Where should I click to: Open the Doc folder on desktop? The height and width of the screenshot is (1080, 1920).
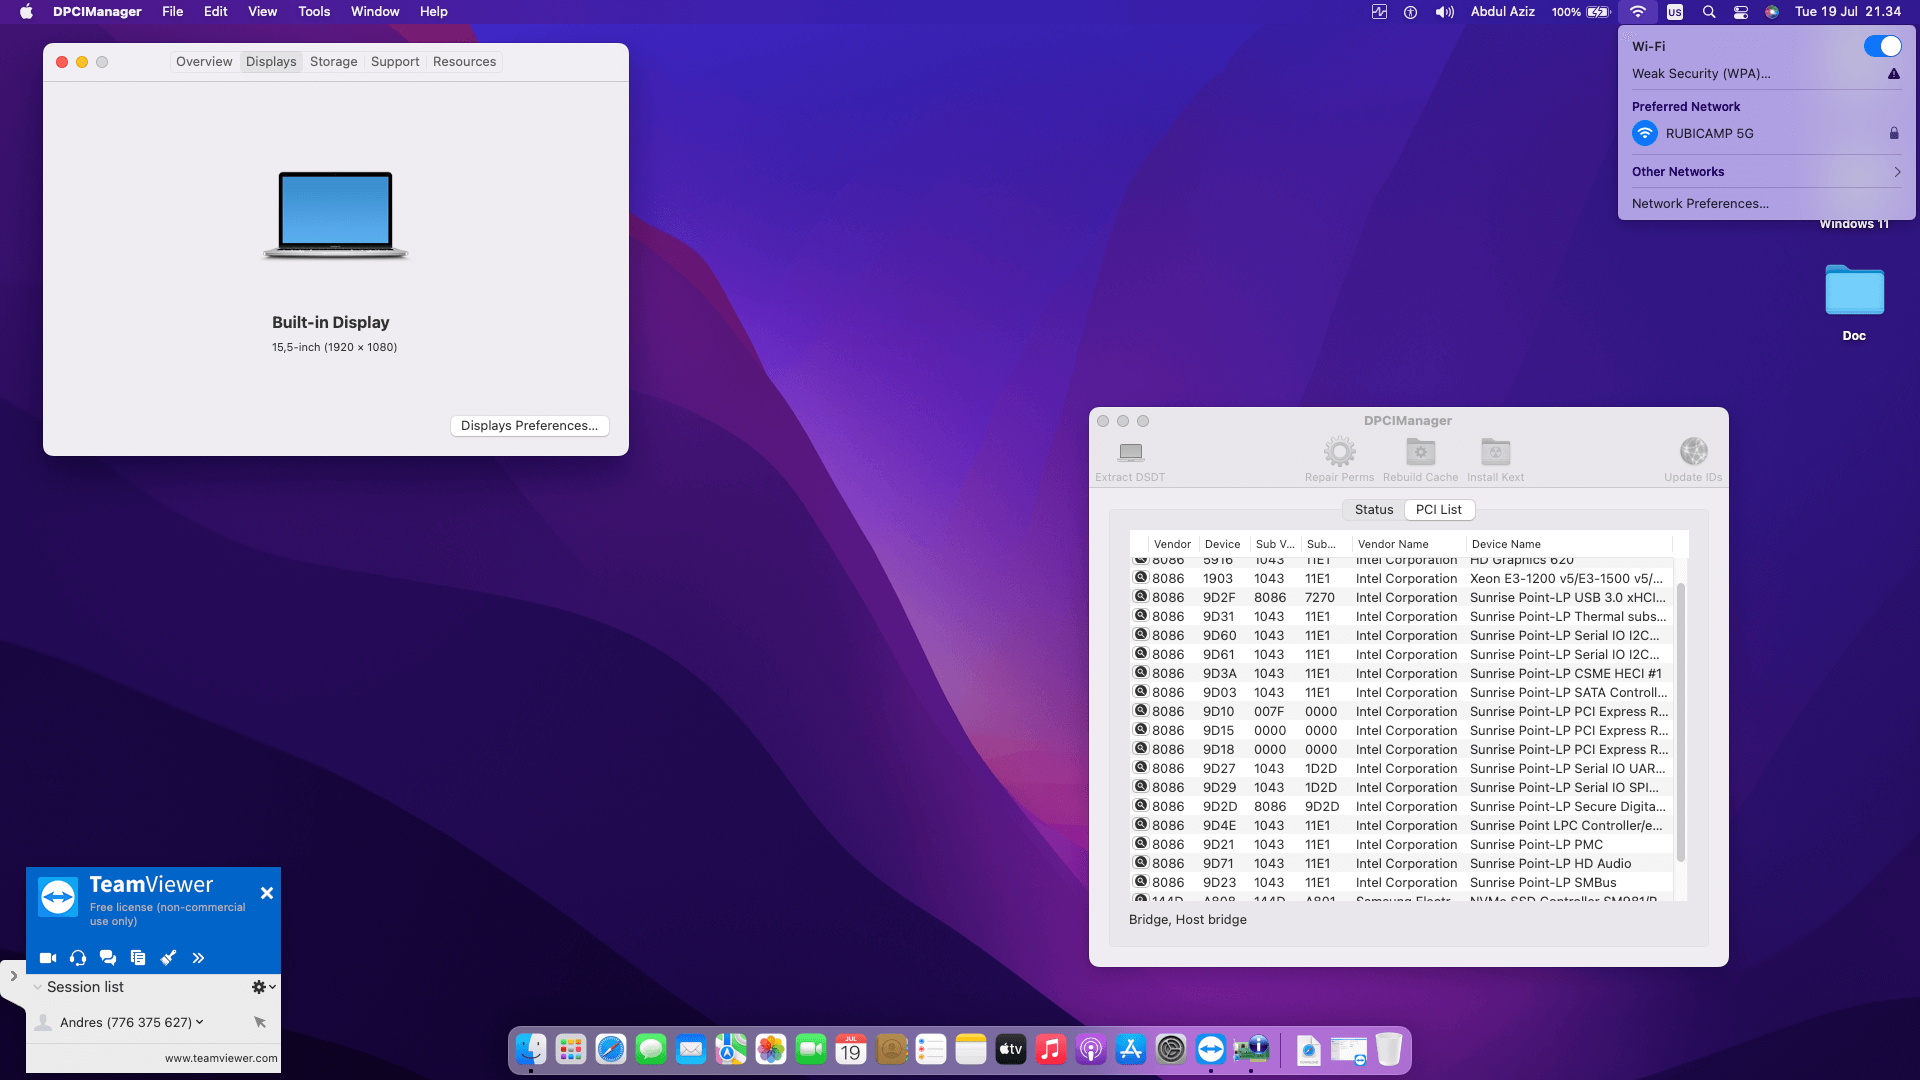coord(1854,291)
